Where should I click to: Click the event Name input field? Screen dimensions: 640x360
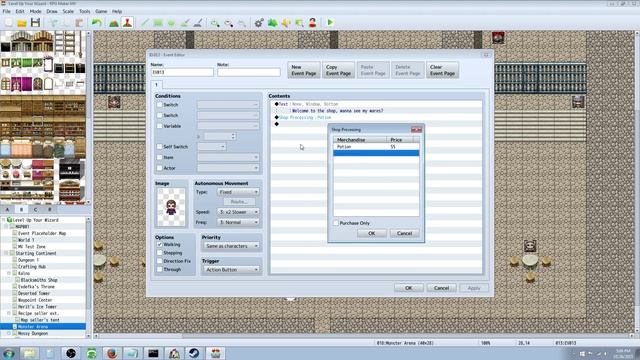coord(182,72)
